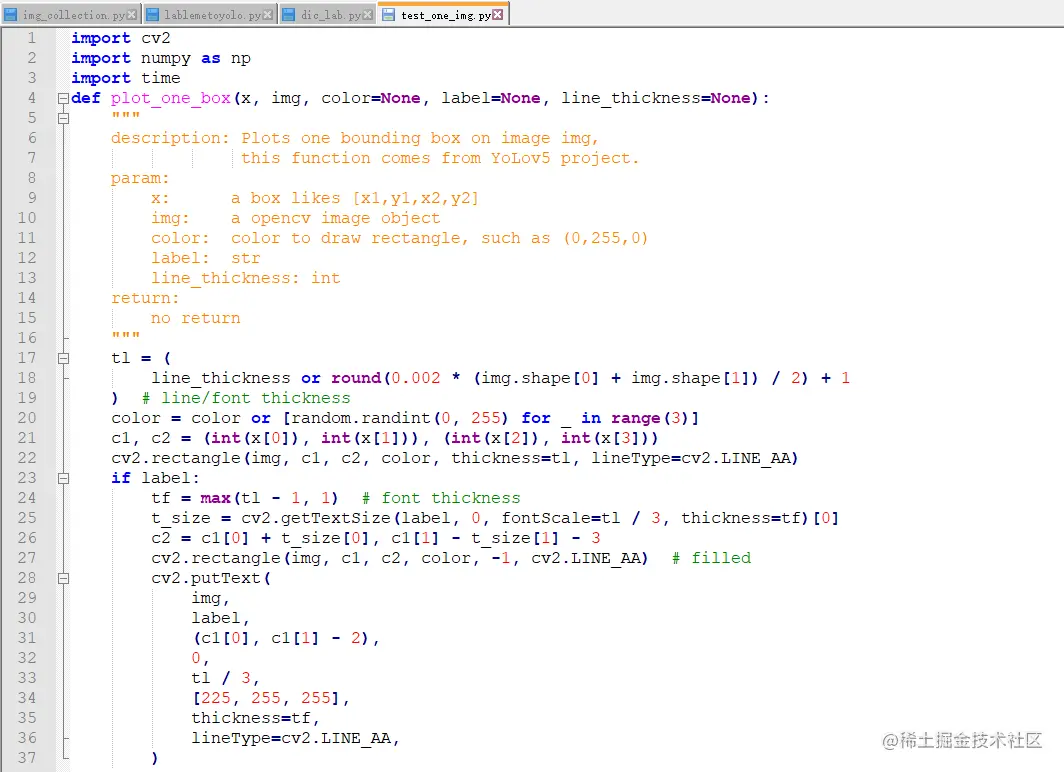The width and height of the screenshot is (1064, 772).
Task: Switch to the img_collection.py tab
Action: pyautogui.click(x=71, y=14)
